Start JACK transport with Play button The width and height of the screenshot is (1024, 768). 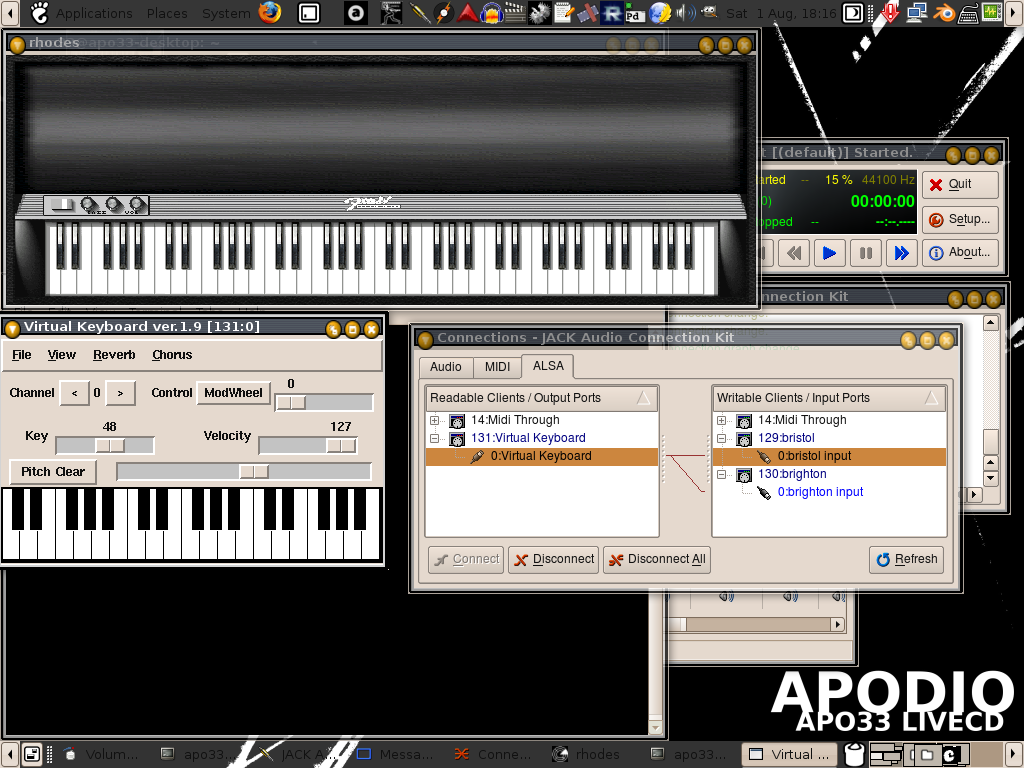click(x=829, y=253)
